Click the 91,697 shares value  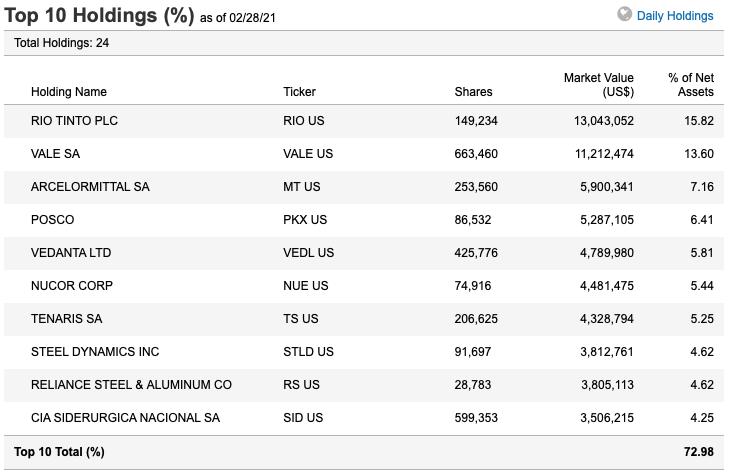coord(473,352)
